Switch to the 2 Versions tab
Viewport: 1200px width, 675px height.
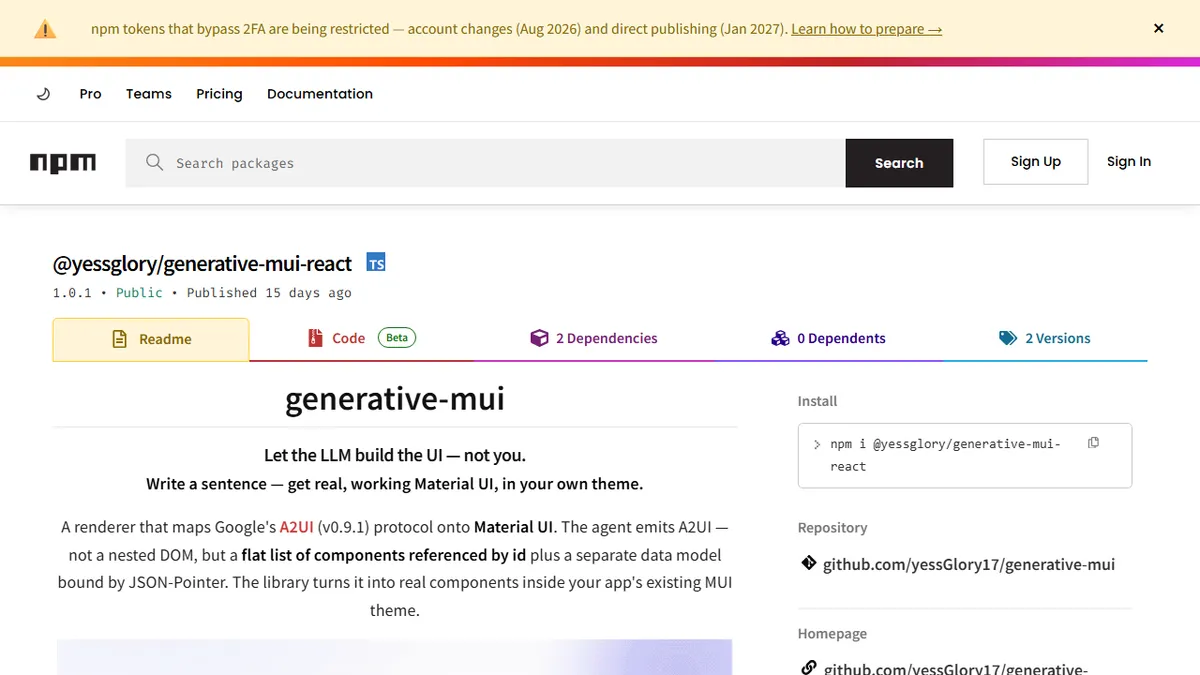1045,338
